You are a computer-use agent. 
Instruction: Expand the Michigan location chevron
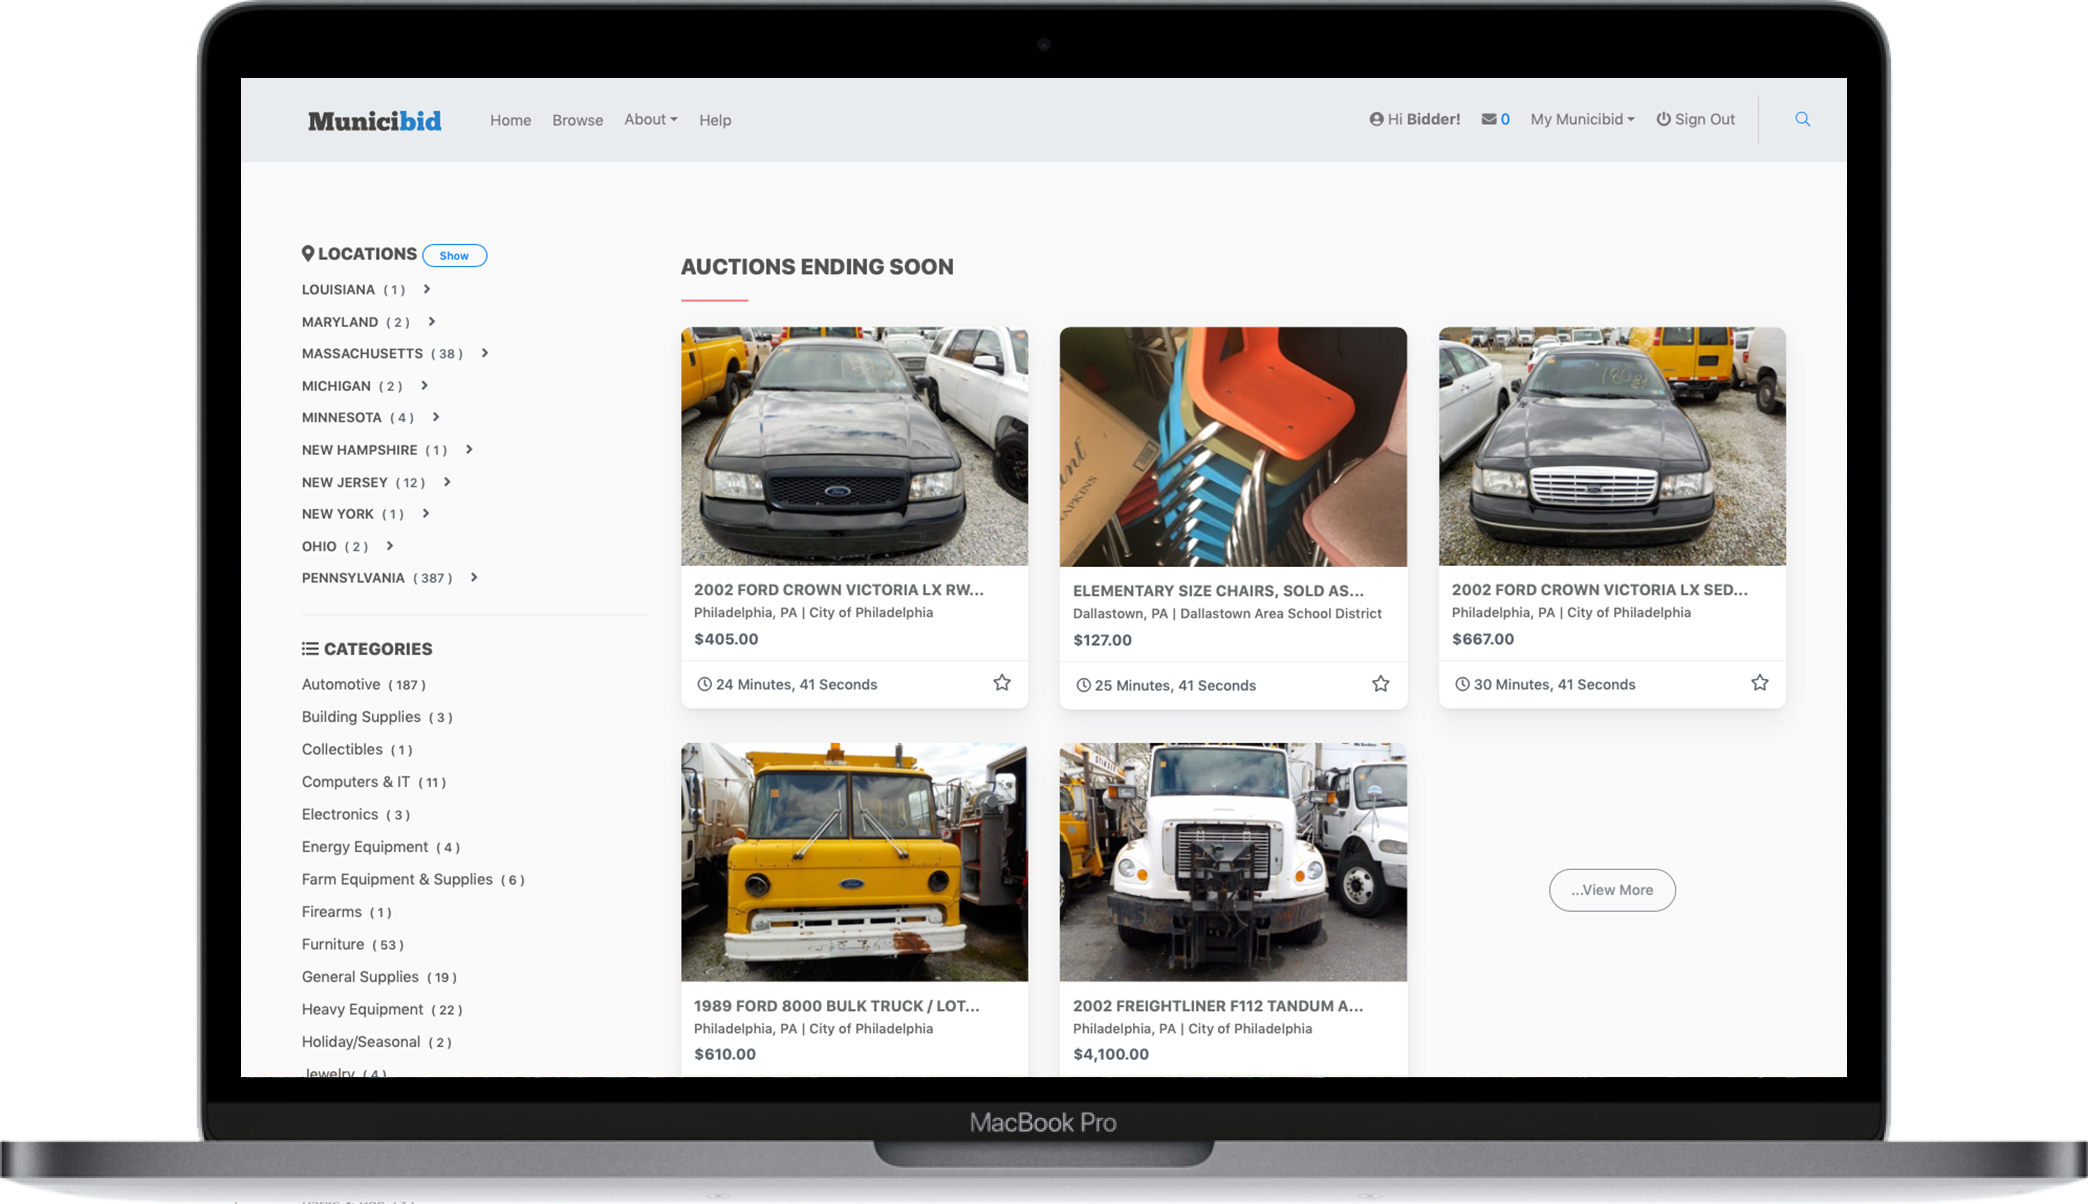(424, 385)
